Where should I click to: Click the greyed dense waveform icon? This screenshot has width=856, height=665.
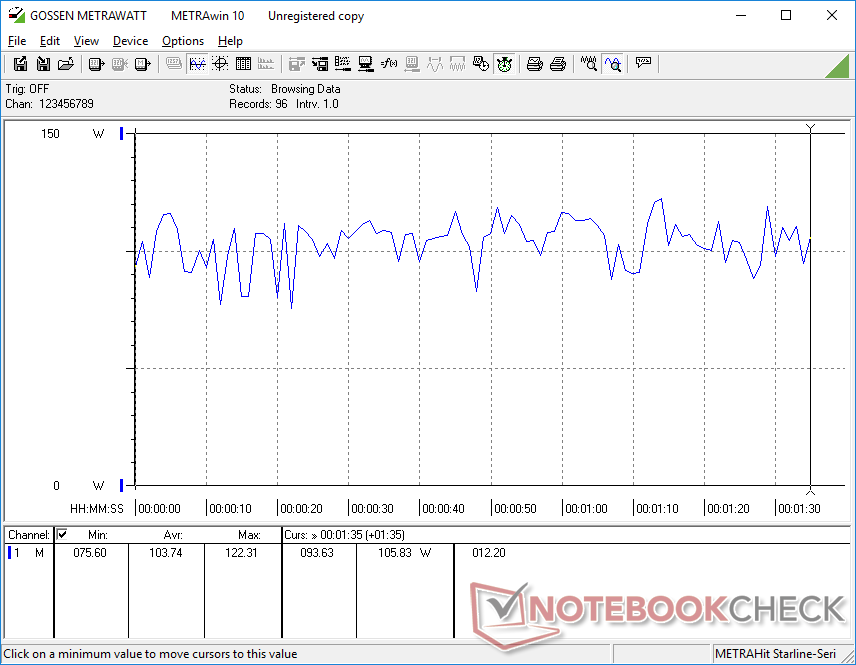pyautogui.click(x=457, y=64)
